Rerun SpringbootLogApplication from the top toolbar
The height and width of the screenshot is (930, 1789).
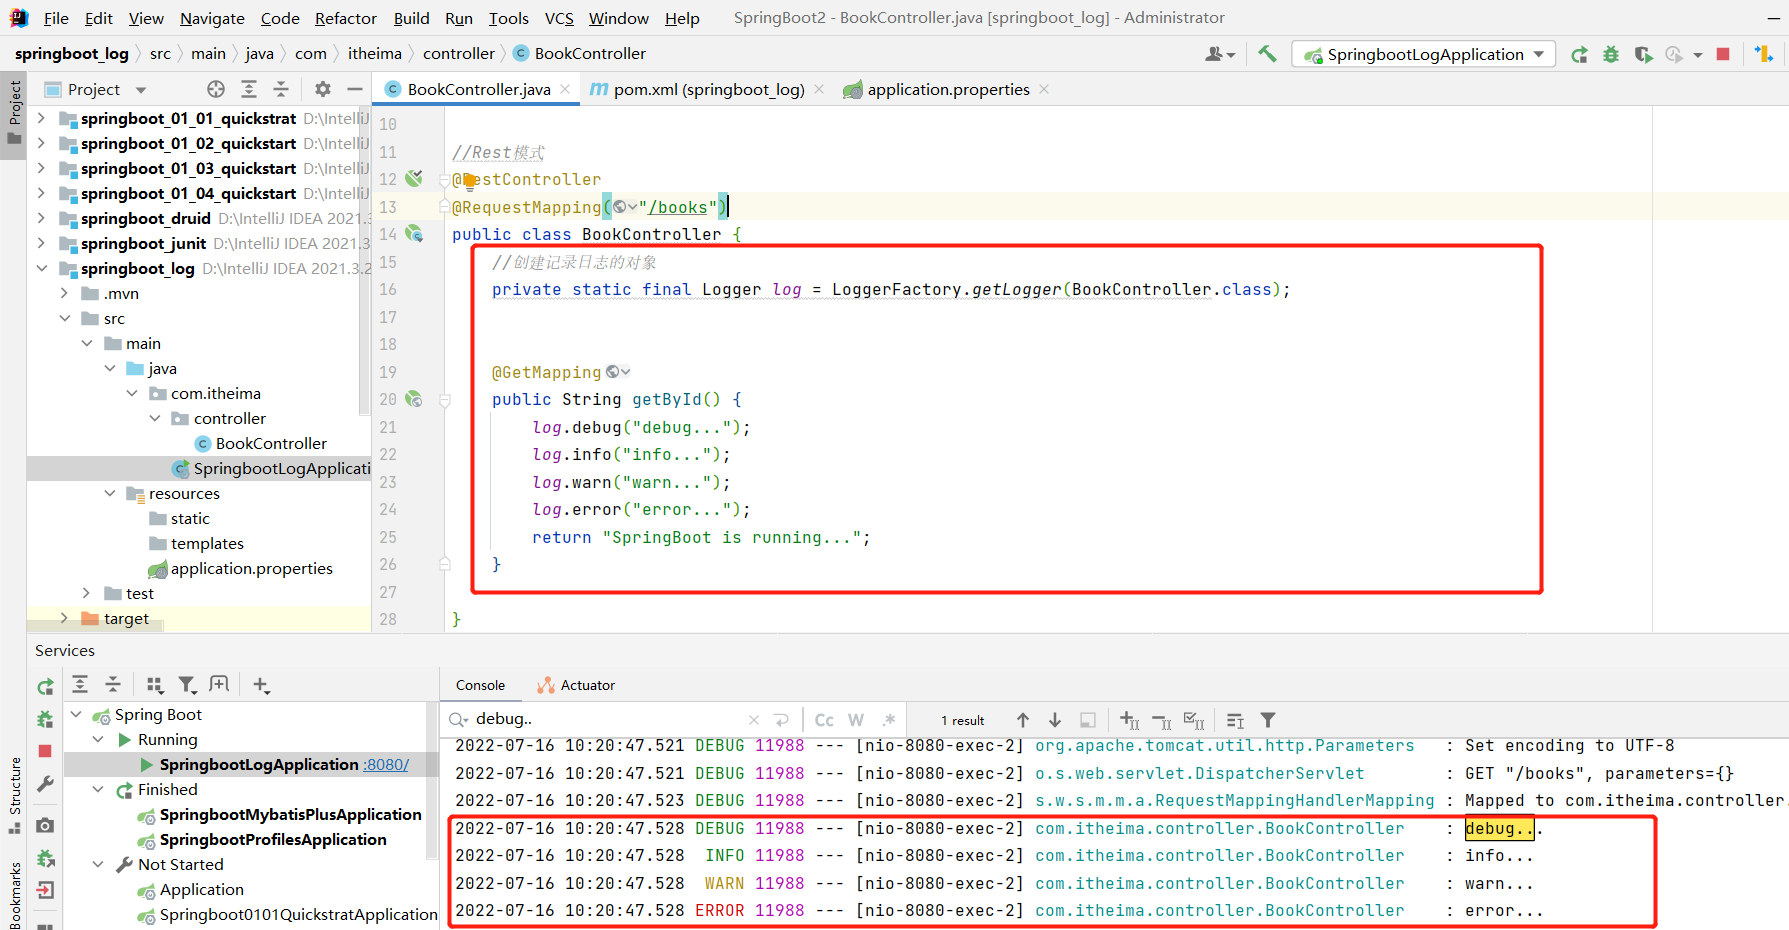[1579, 54]
